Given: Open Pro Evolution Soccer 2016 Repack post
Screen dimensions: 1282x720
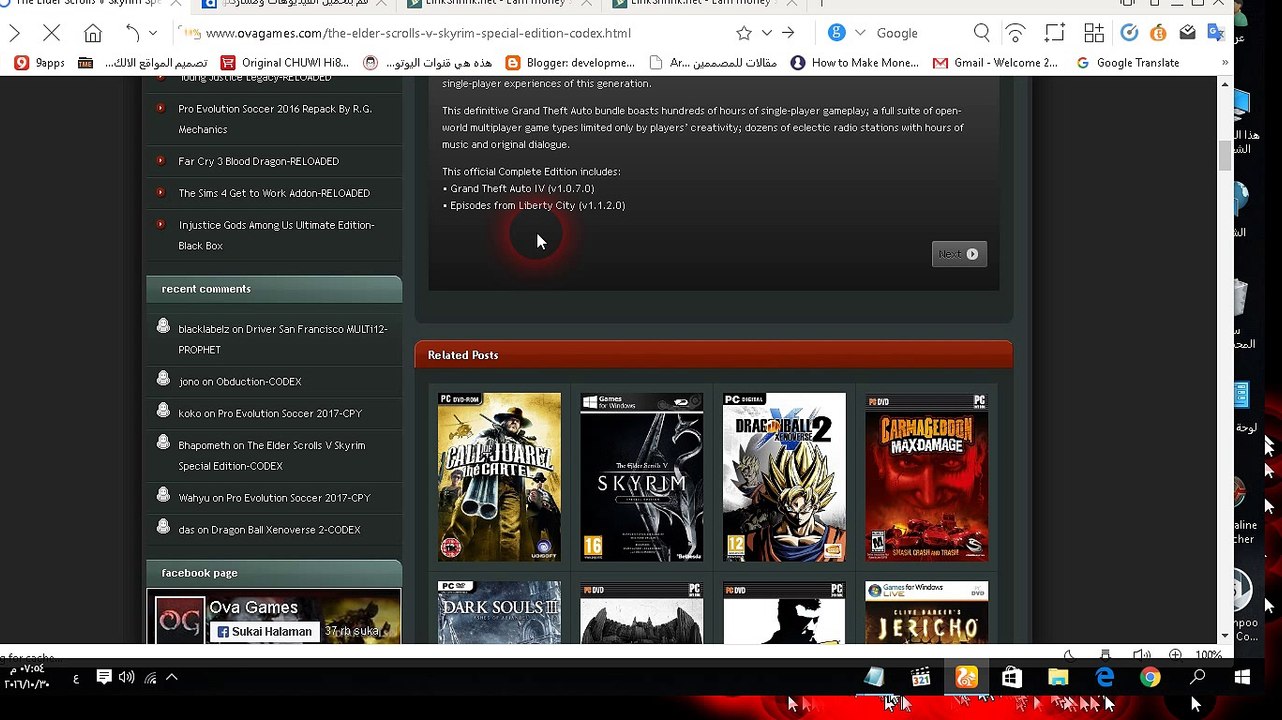Looking at the screenshot, I should (275, 119).
